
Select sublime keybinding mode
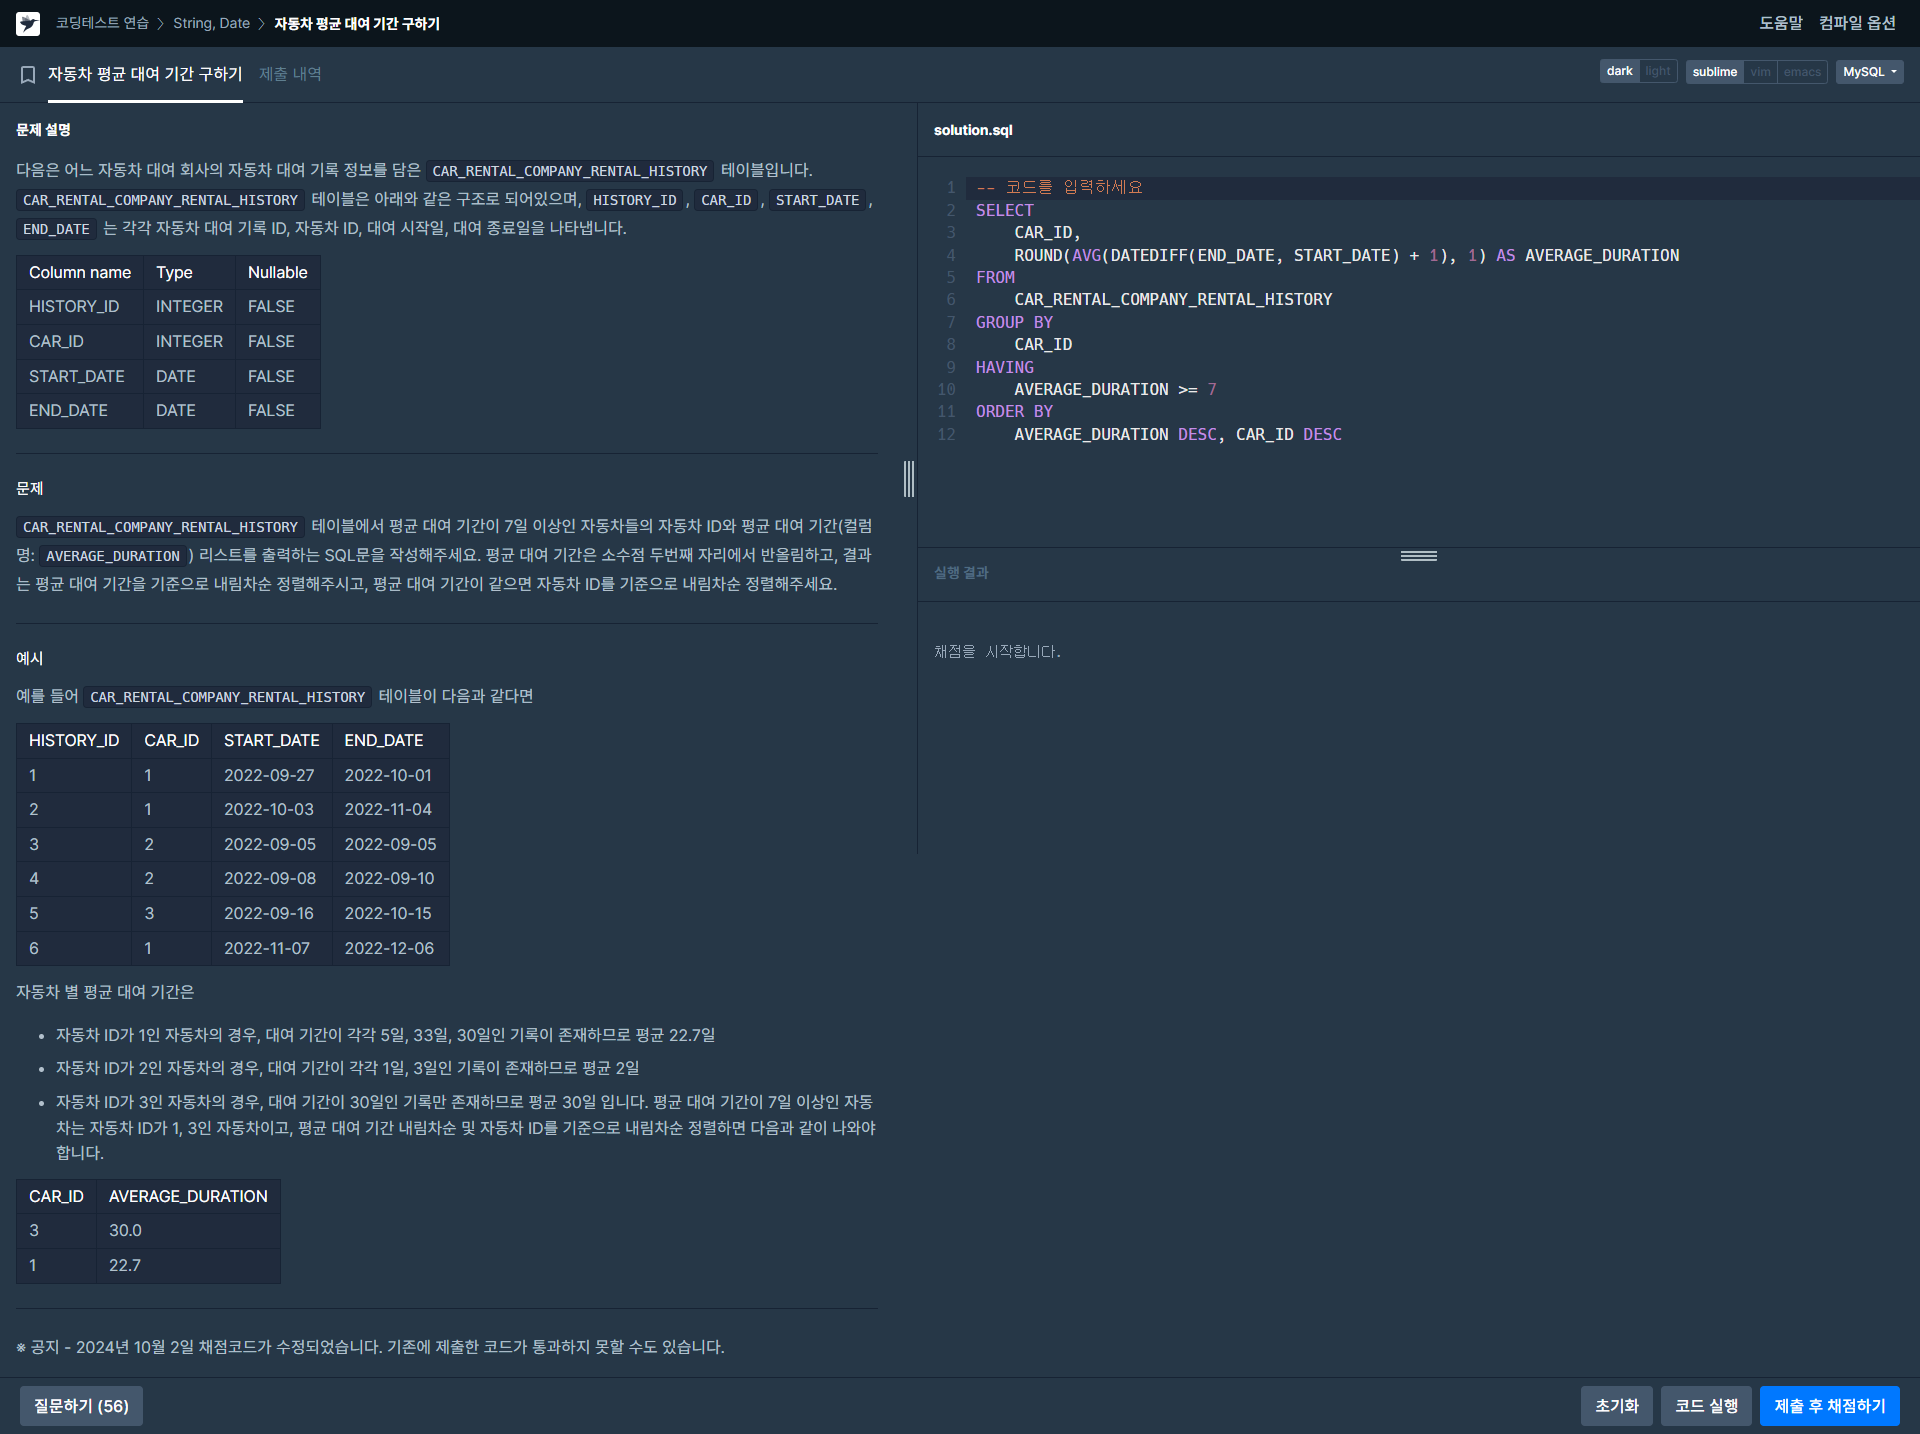pyautogui.click(x=1714, y=72)
